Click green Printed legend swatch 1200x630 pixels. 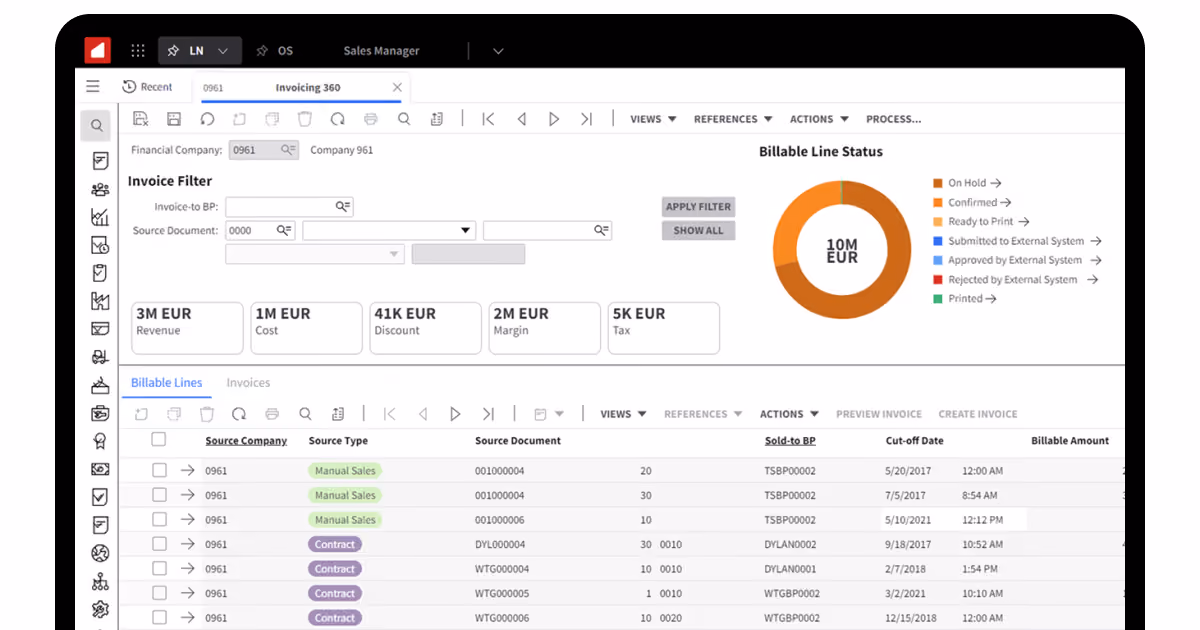click(x=938, y=299)
